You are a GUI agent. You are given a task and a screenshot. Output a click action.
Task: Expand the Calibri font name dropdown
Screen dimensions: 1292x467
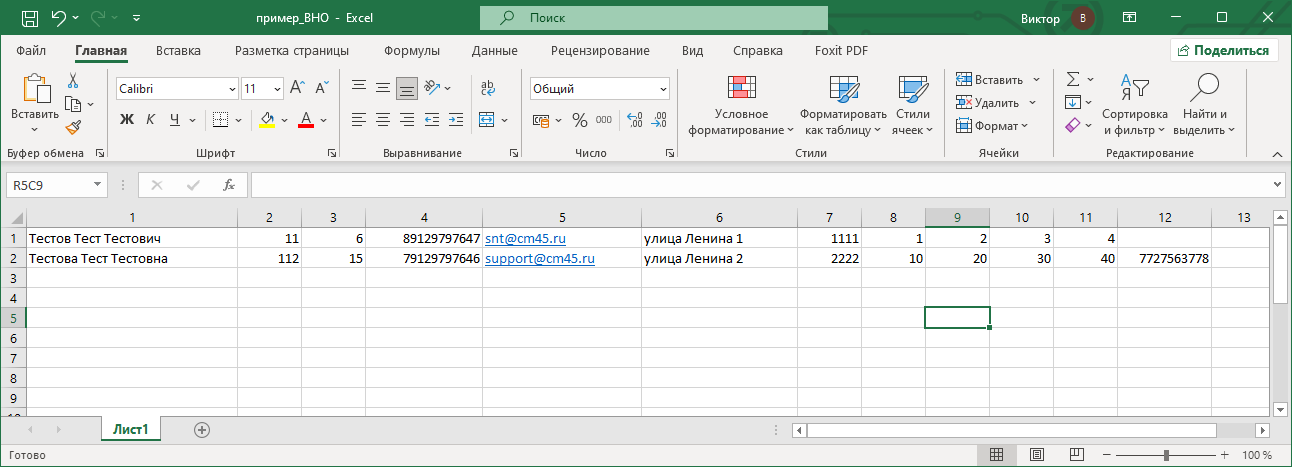click(231, 89)
